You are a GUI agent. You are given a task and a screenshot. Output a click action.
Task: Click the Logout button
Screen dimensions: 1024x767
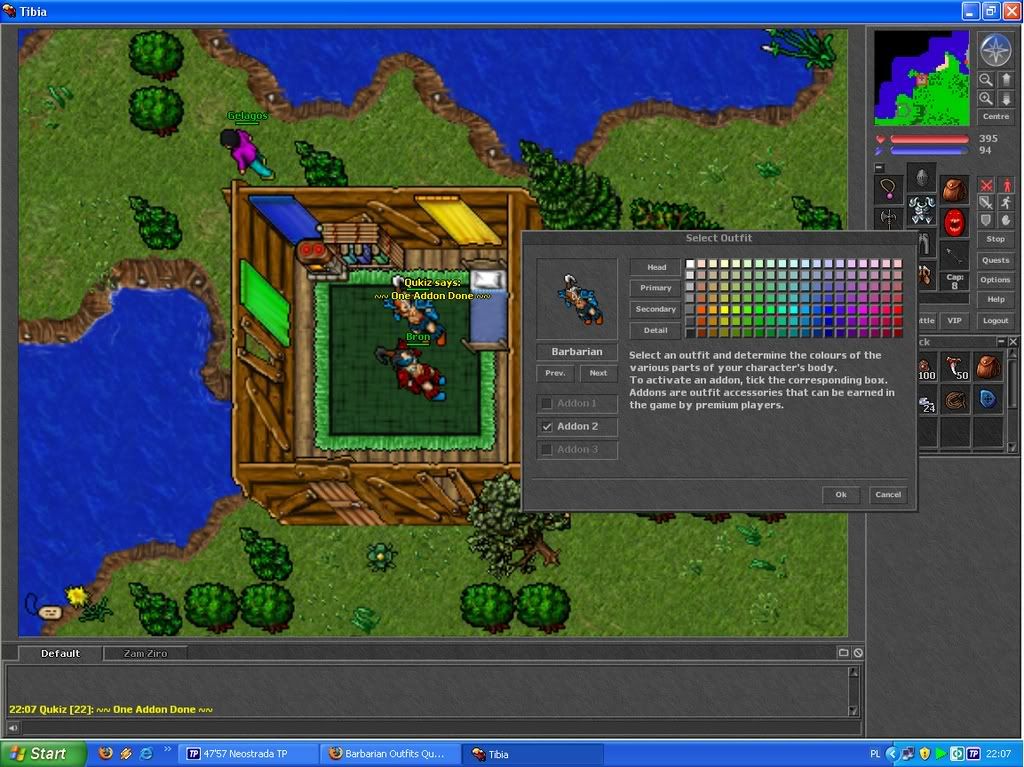pyautogui.click(x=996, y=321)
